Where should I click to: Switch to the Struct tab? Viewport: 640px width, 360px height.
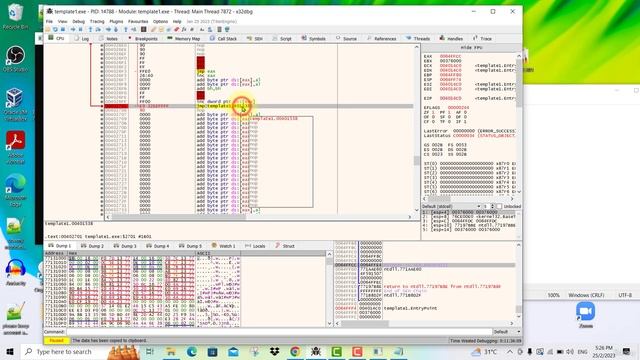tap(285, 246)
